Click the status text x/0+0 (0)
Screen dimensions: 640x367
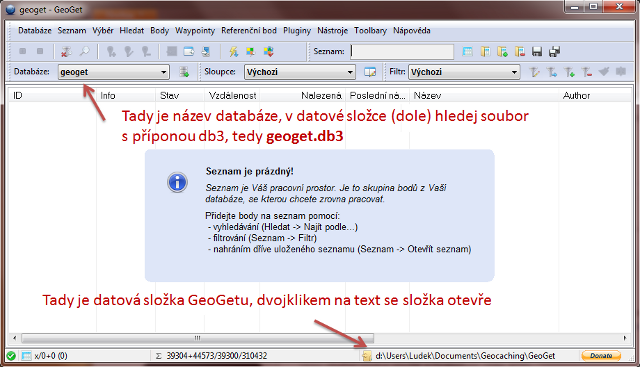[51, 356]
